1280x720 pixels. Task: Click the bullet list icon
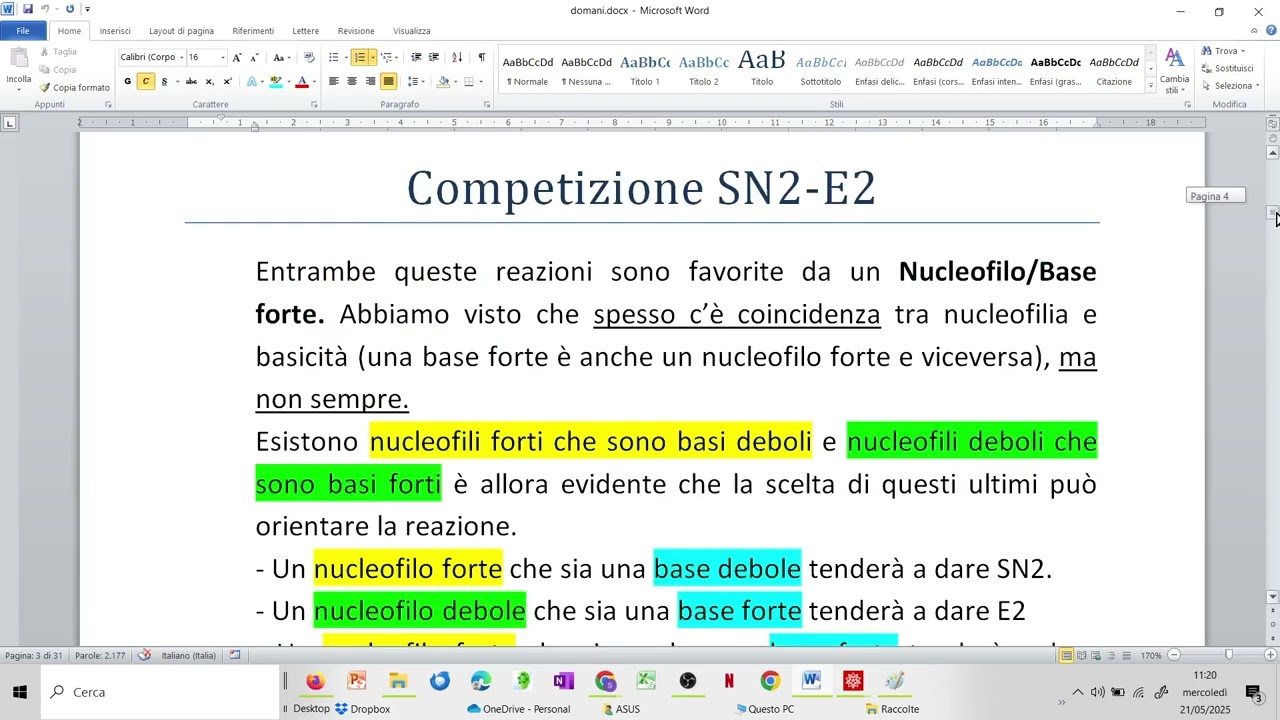333,57
